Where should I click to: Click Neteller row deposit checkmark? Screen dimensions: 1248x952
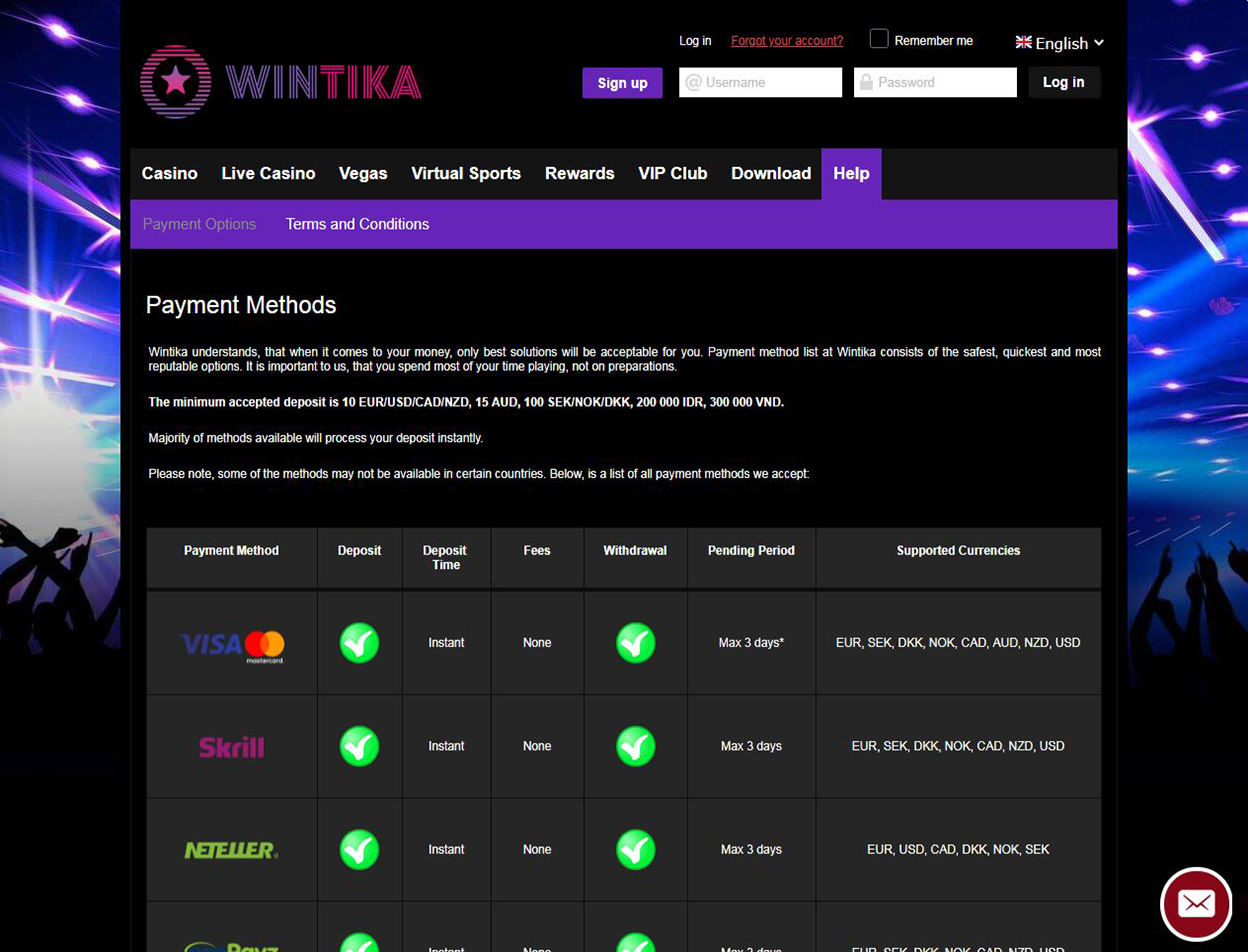point(360,849)
